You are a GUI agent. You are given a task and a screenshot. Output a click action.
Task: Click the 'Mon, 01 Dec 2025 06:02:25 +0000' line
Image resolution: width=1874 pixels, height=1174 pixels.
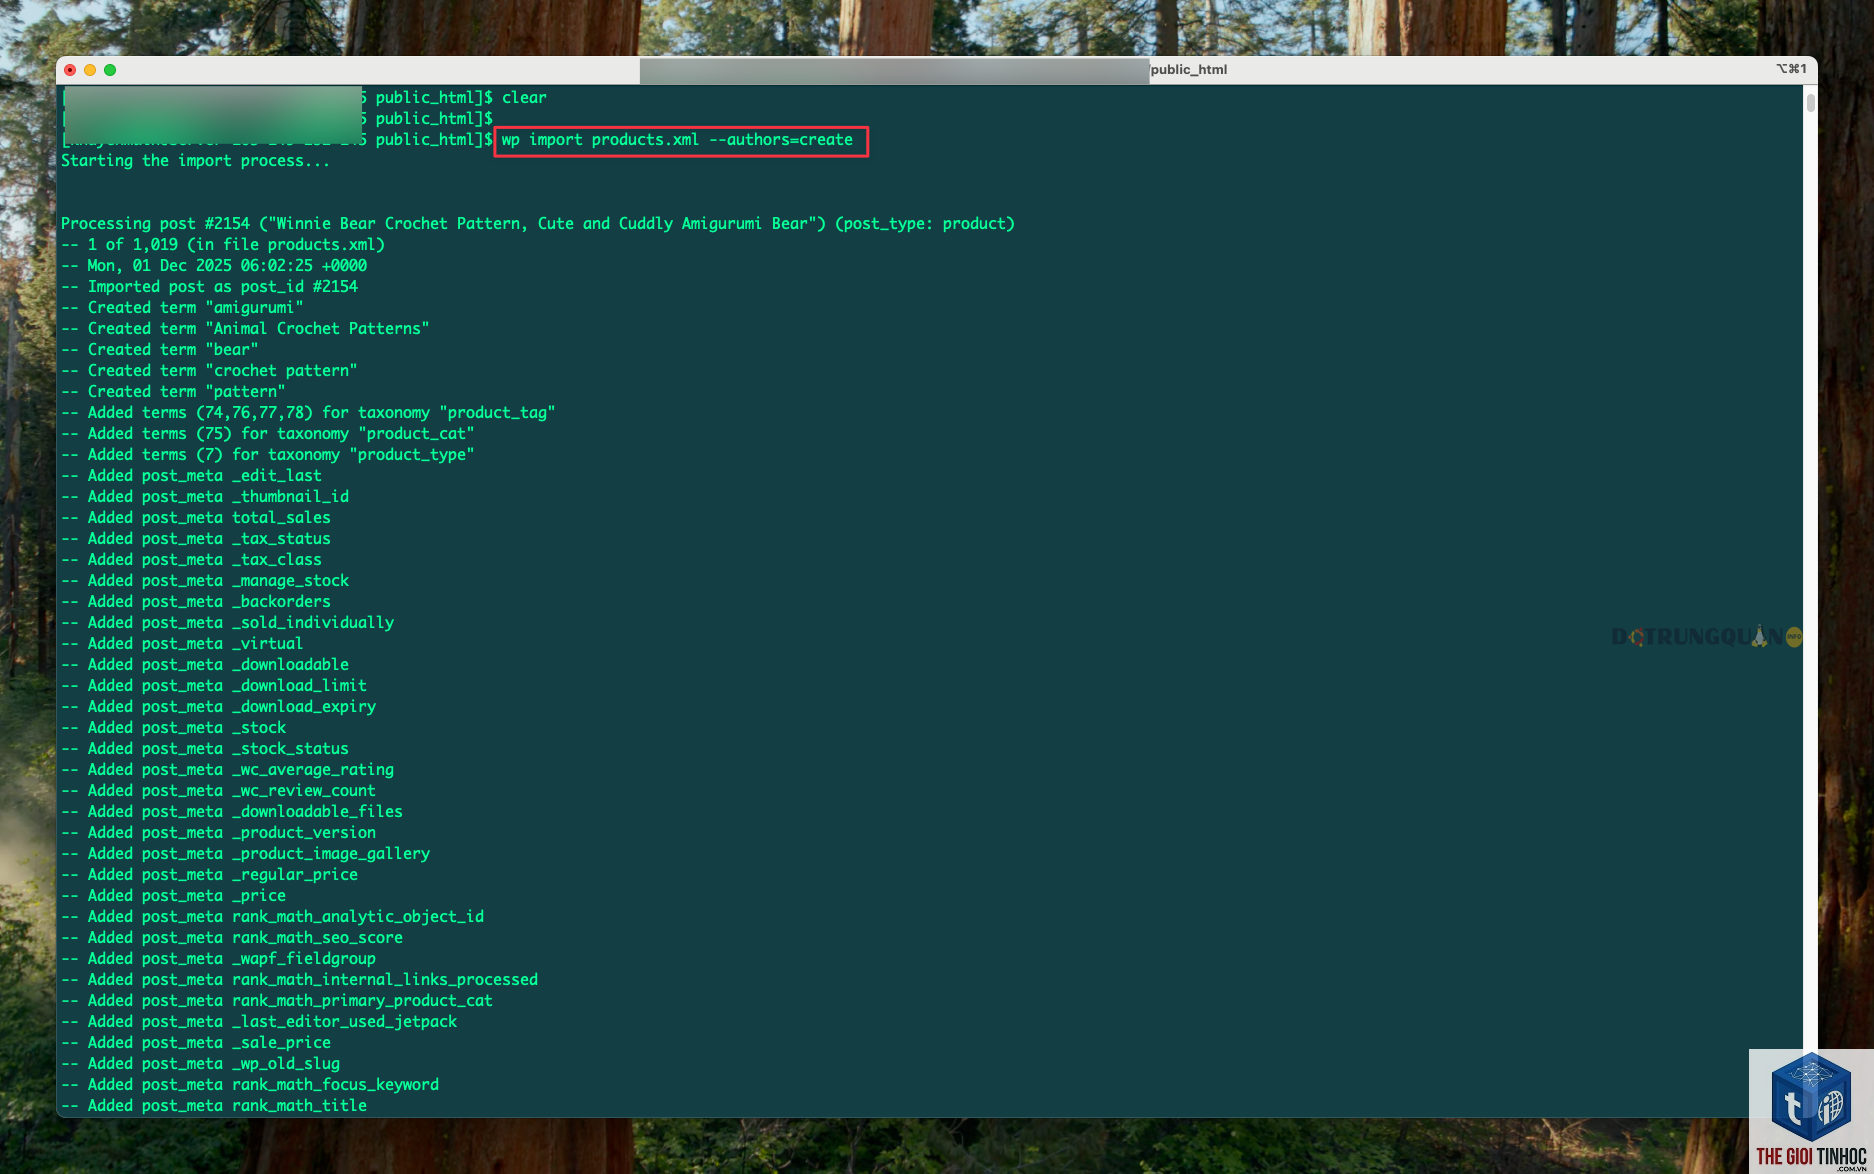(x=214, y=266)
